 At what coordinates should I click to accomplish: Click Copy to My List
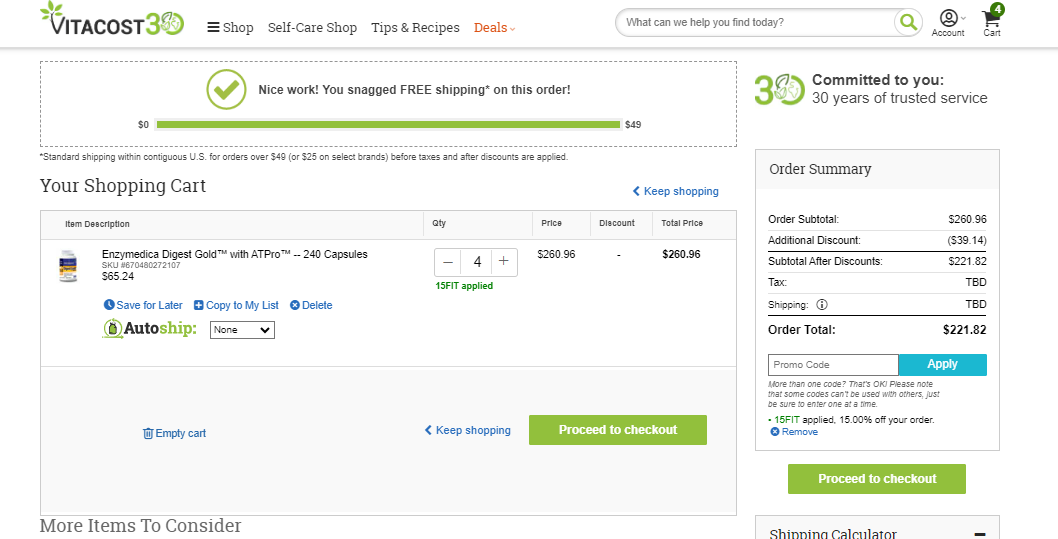pyautogui.click(x=236, y=305)
